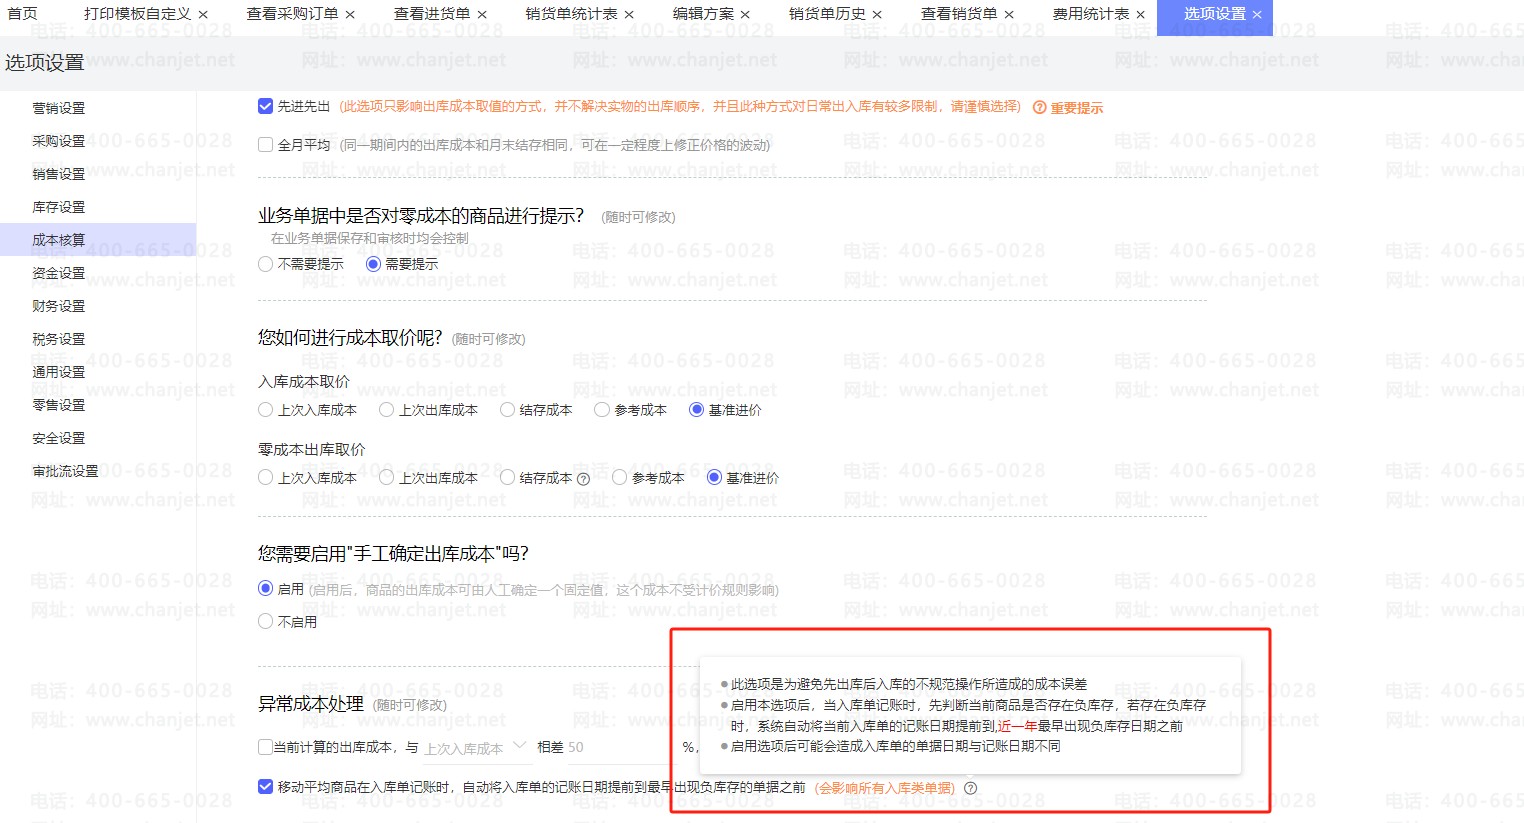Close the 查看销货单 tab
Screen dimensions: 1524x823
pyautogui.click(x=1009, y=15)
